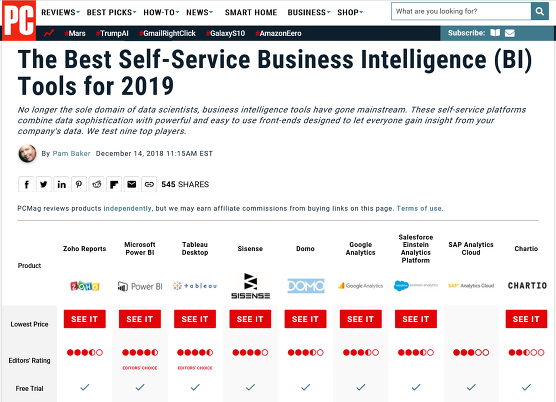The image size is (556, 402).
Task: Open the #AmazonEero trending topic
Action: tap(278, 33)
